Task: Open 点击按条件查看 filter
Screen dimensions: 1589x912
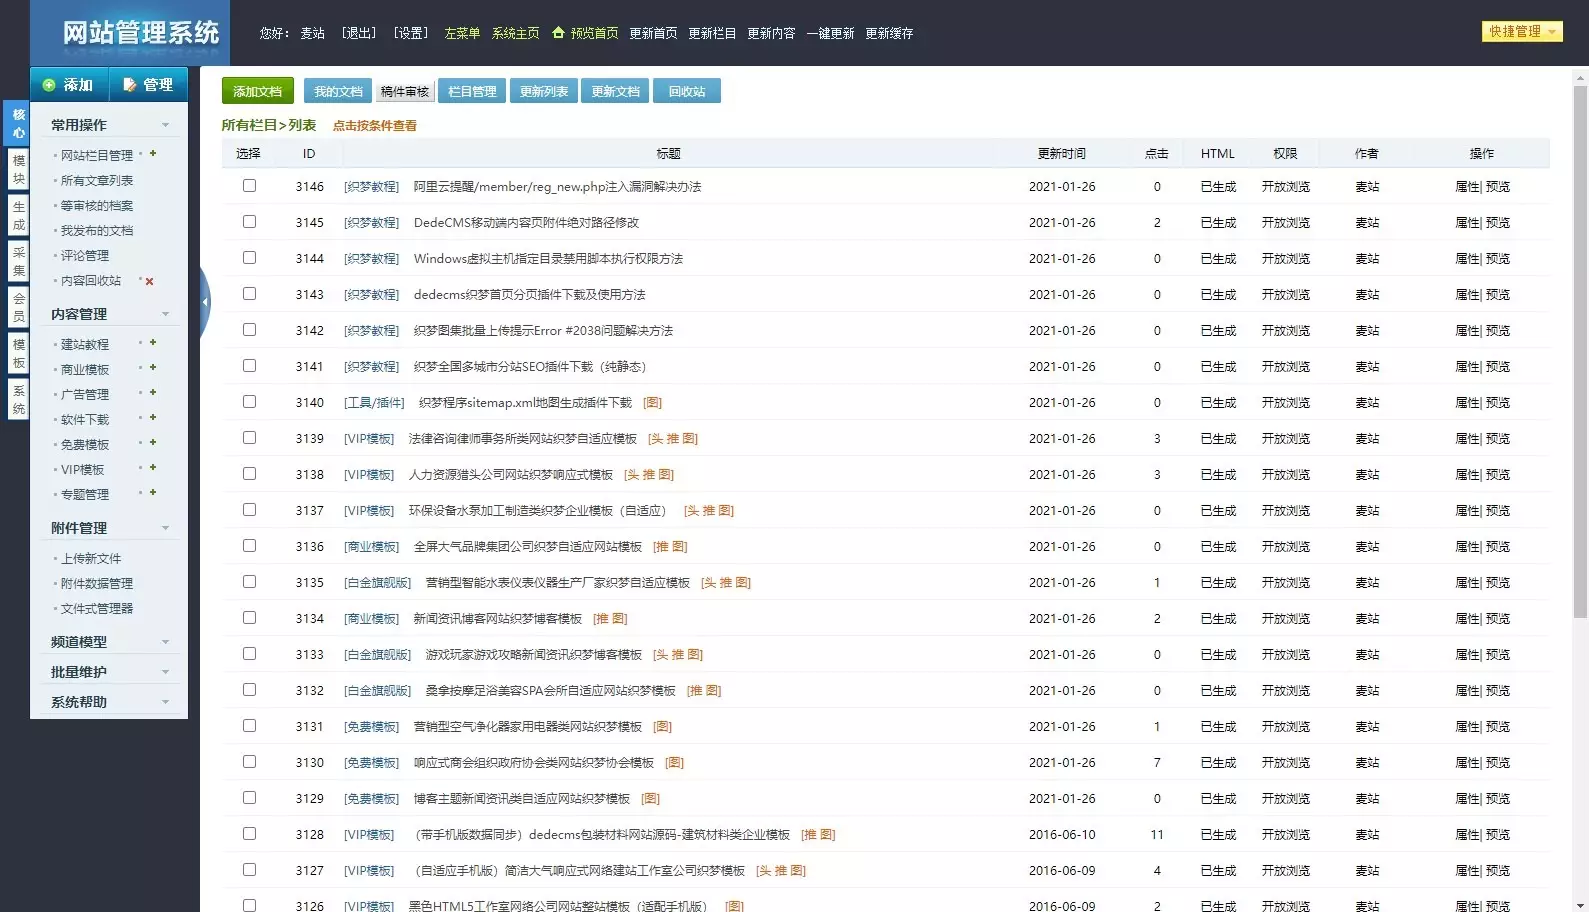Action: point(375,126)
